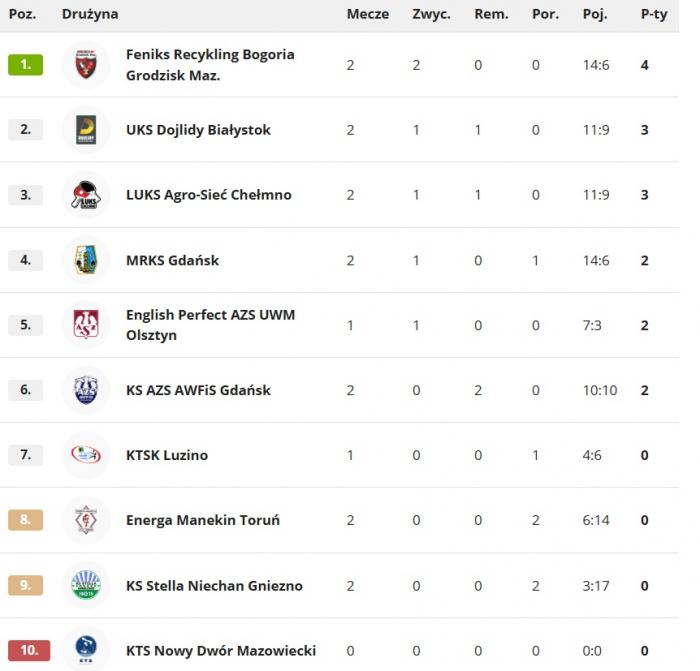Click the Zwyc. column header
The image size is (700, 671).
pos(431,15)
